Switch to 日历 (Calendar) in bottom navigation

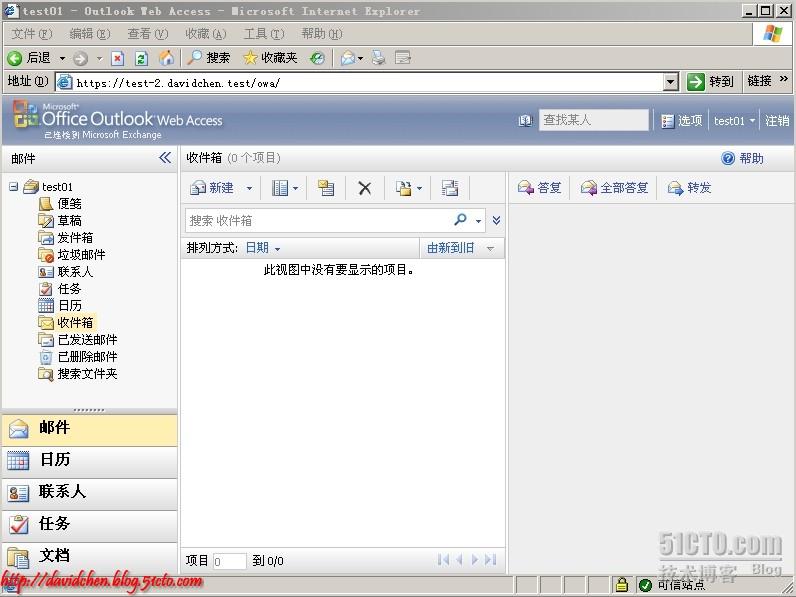[x=89, y=460]
